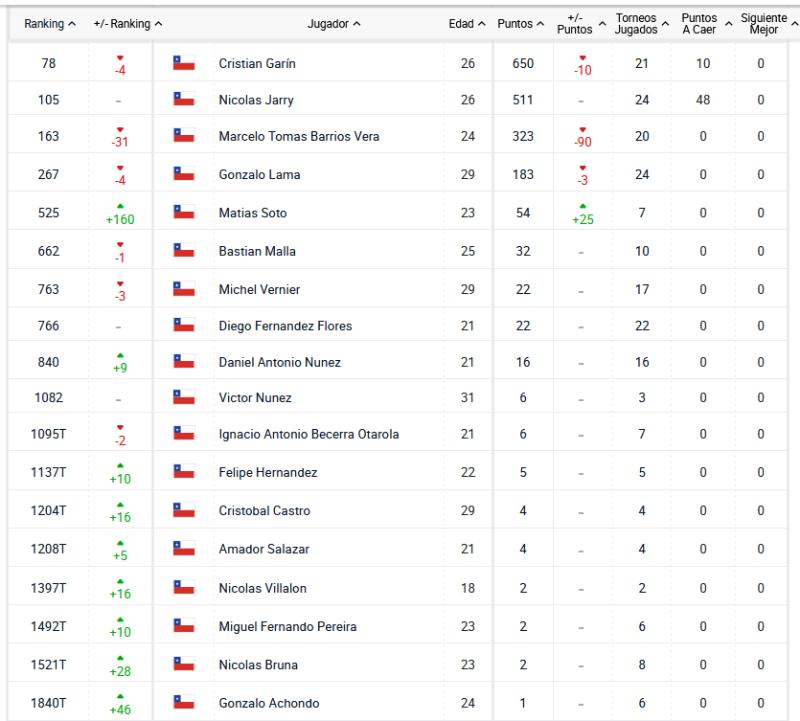
Task: Open Marcelo Tomas Barrios Vera's profile
Action: coord(299,137)
